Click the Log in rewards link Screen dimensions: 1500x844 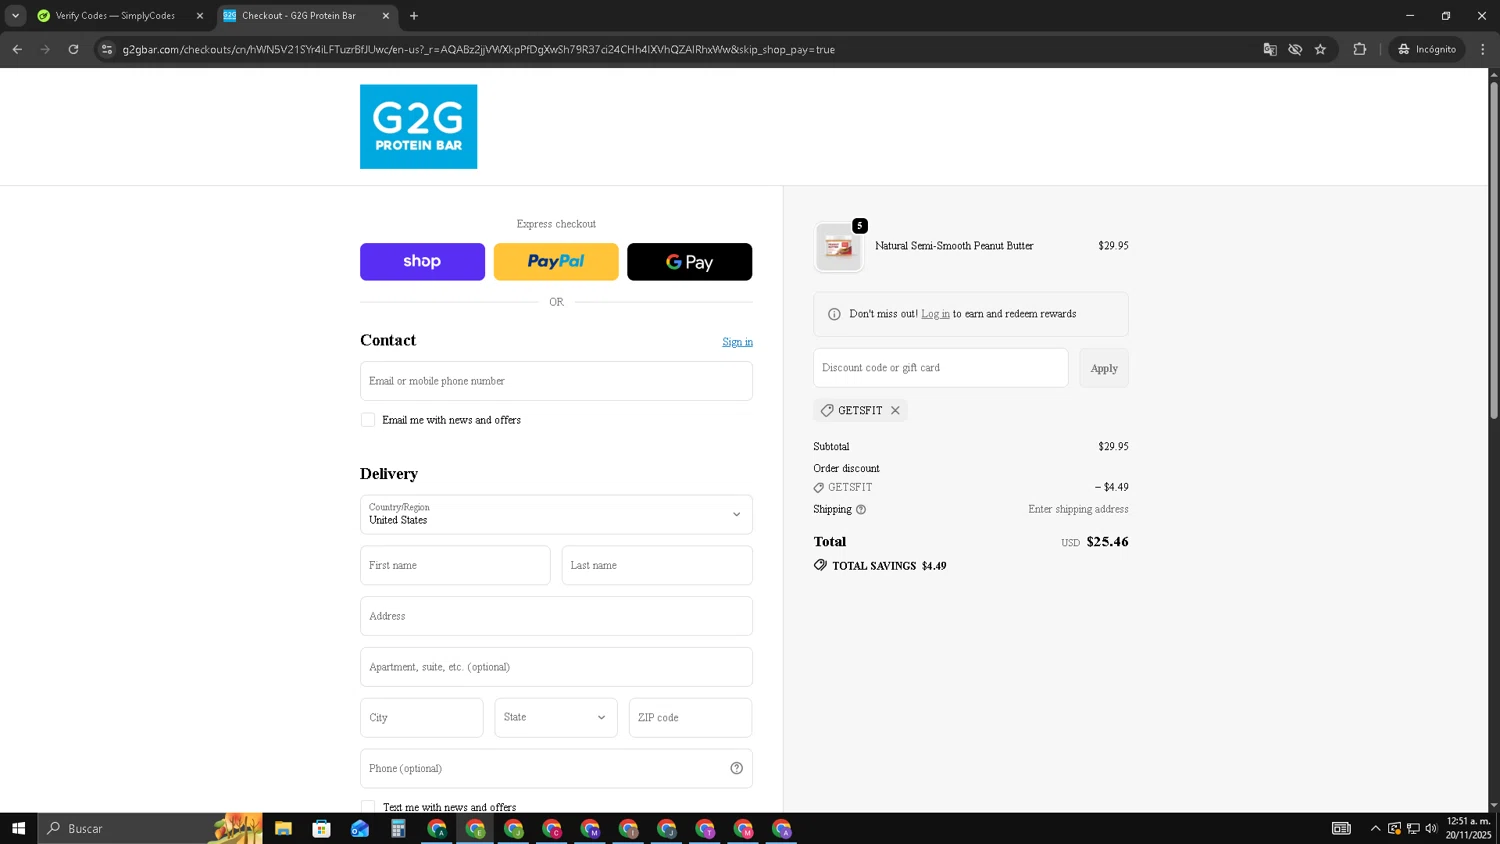[935, 314]
